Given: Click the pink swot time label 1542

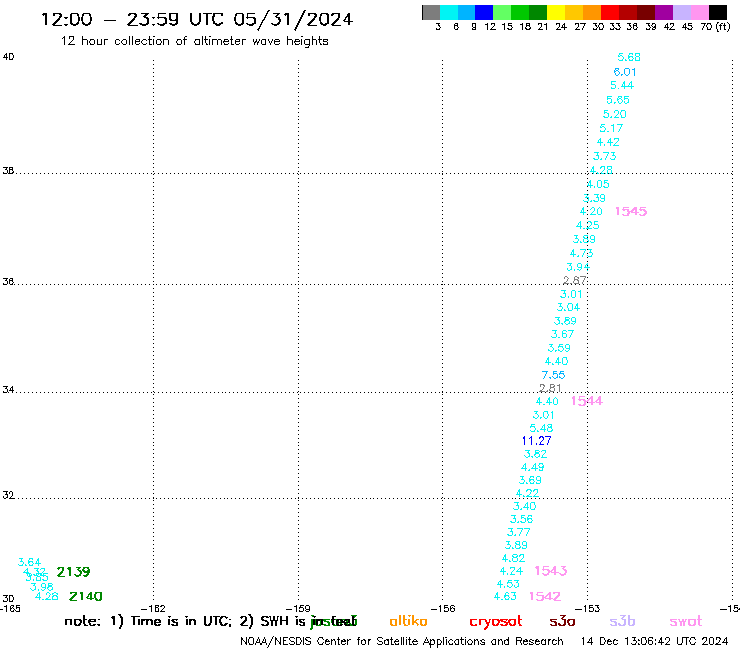Looking at the screenshot, I should (545, 597).
